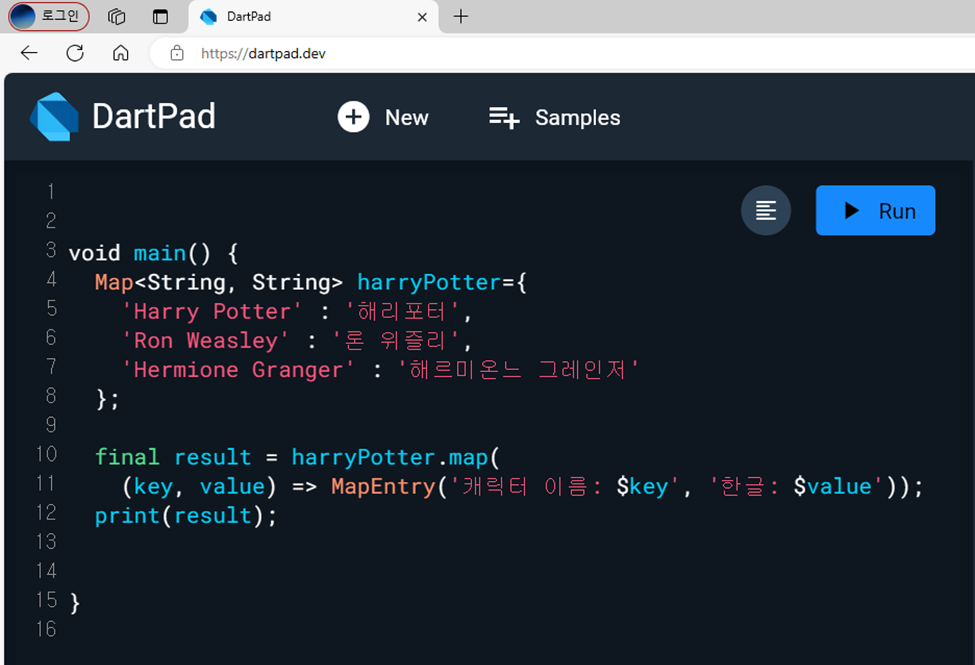
Task: Click the '한글: $value' string
Action: tap(797, 486)
